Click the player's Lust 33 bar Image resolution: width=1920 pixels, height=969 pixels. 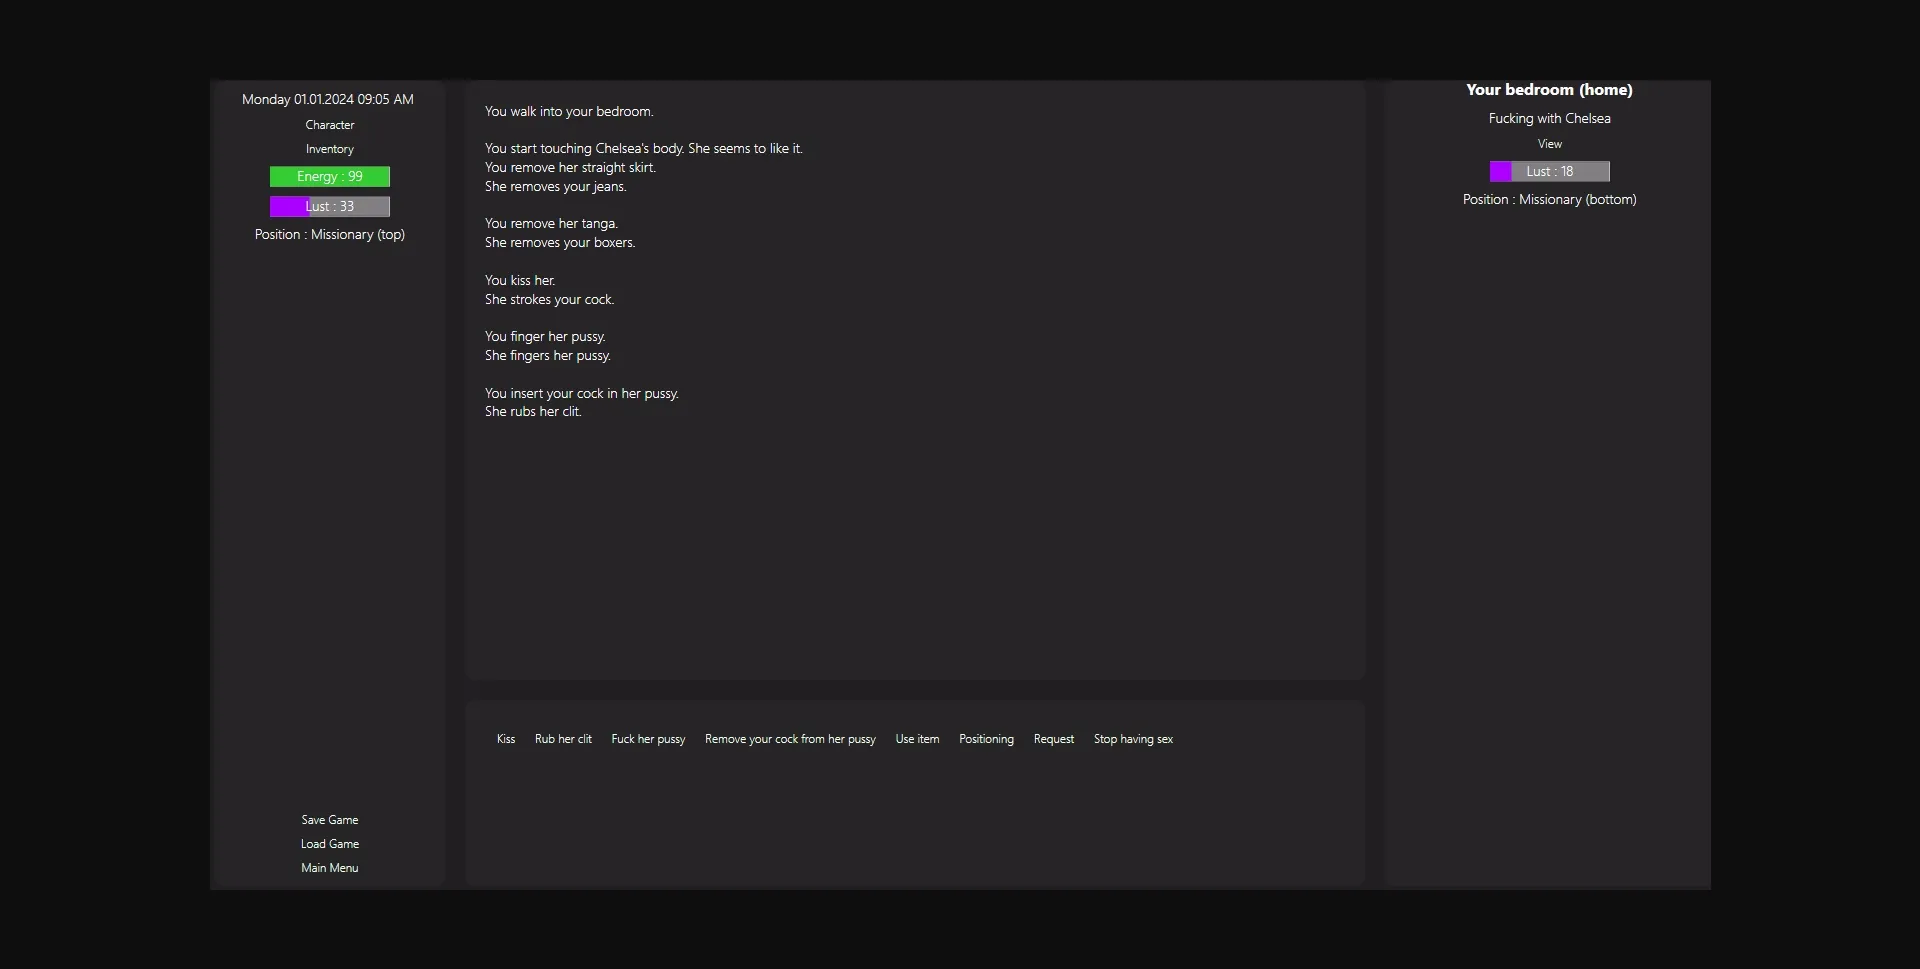[x=329, y=207]
